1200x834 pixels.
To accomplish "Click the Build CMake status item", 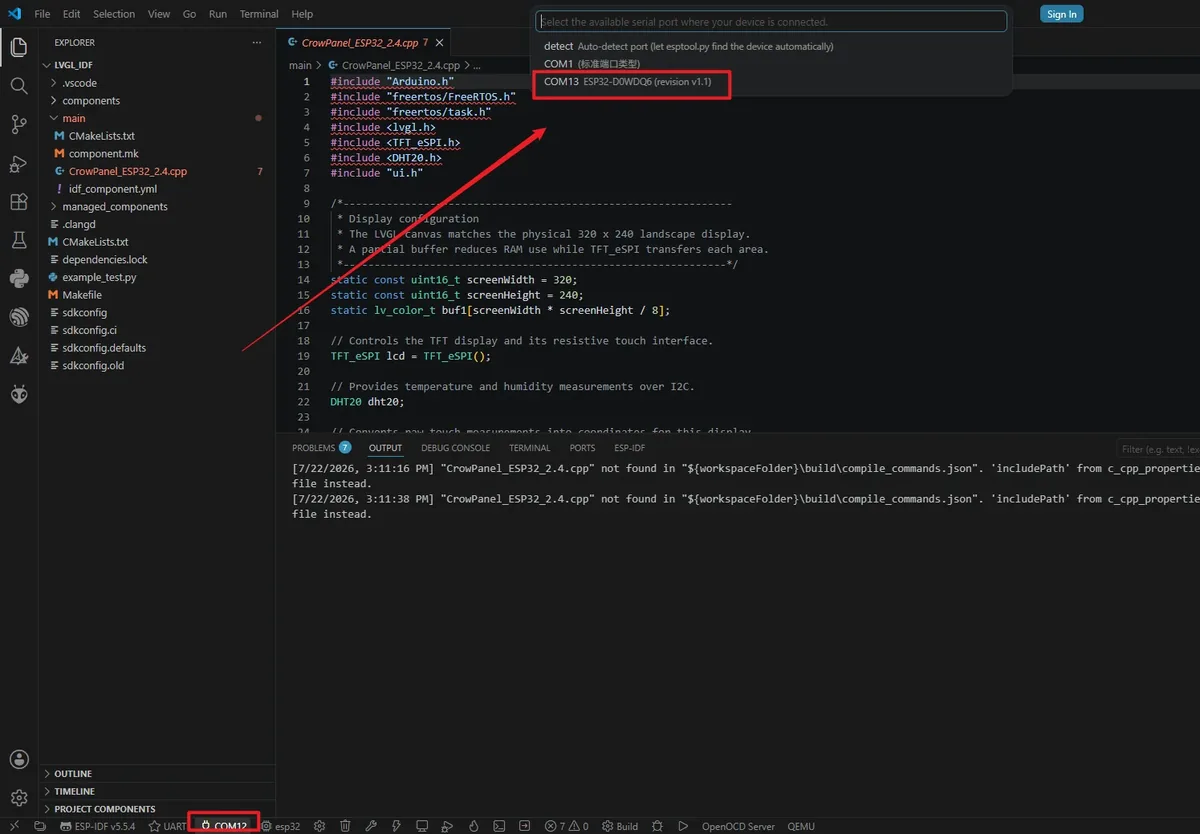I will point(621,826).
